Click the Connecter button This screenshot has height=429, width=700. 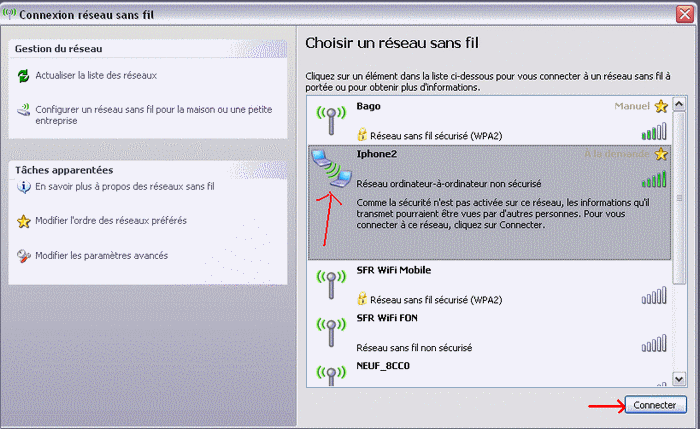[x=655, y=405]
